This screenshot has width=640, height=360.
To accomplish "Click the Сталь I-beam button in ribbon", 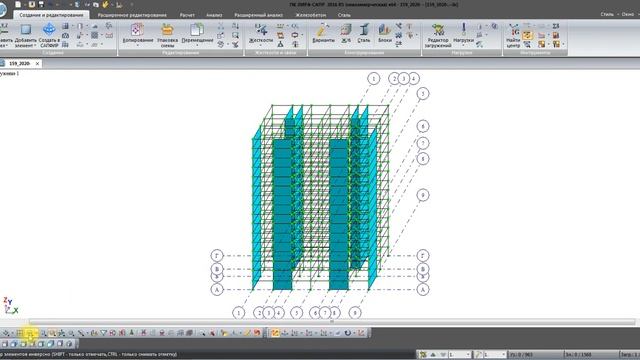I will [364, 33].
